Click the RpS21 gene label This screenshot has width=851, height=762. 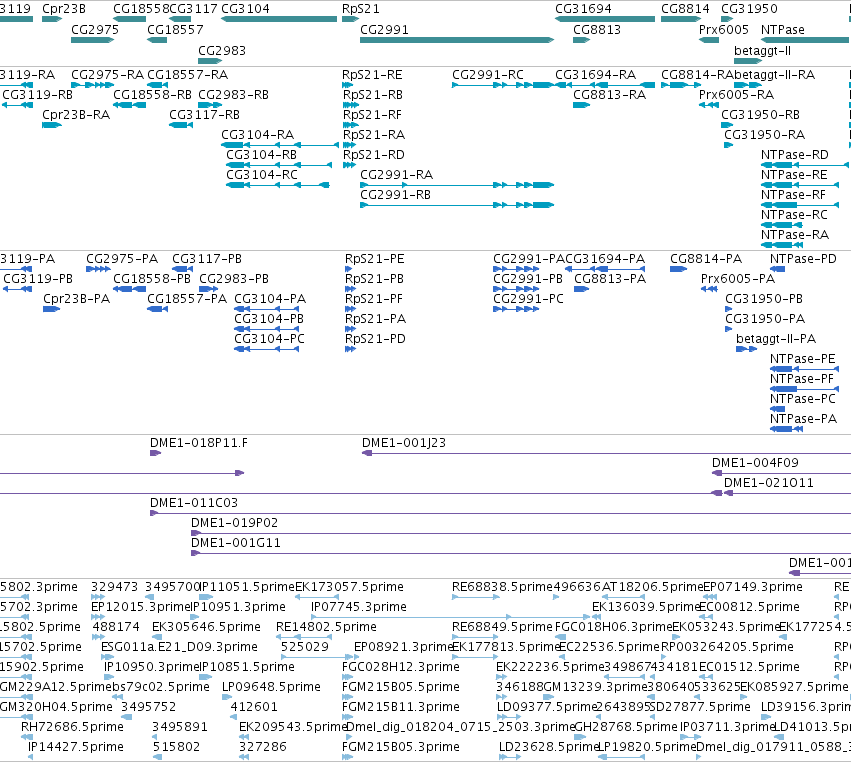click(361, 9)
